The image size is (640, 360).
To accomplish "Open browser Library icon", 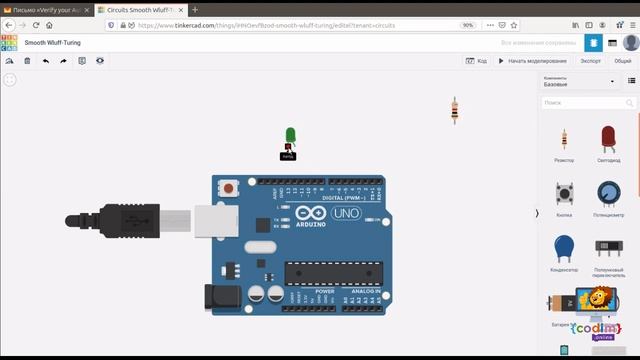I will click(x=576, y=25).
